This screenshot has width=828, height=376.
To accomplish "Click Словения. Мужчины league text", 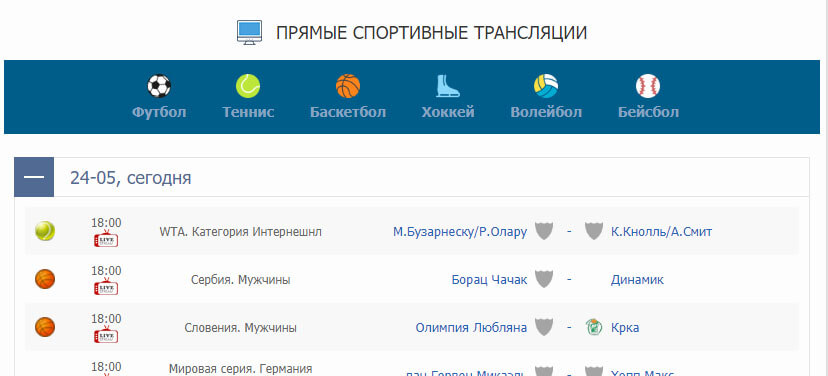I will point(240,327).
